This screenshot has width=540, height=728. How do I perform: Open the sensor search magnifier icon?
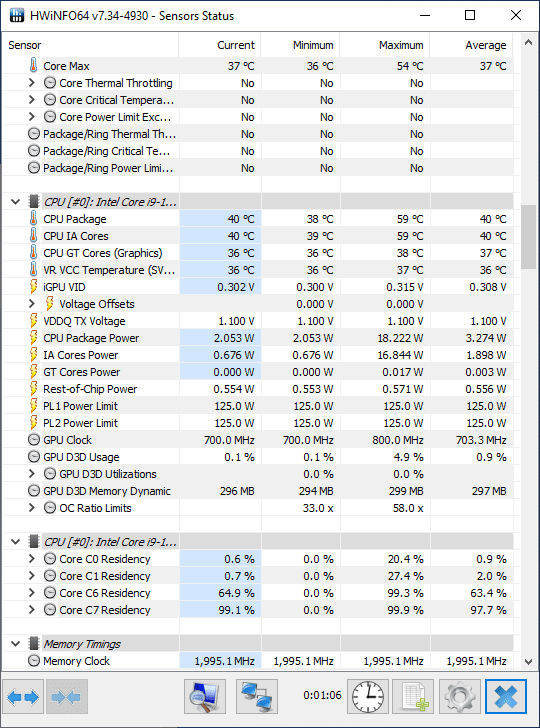pyautogui.click(x=205, y=697)
